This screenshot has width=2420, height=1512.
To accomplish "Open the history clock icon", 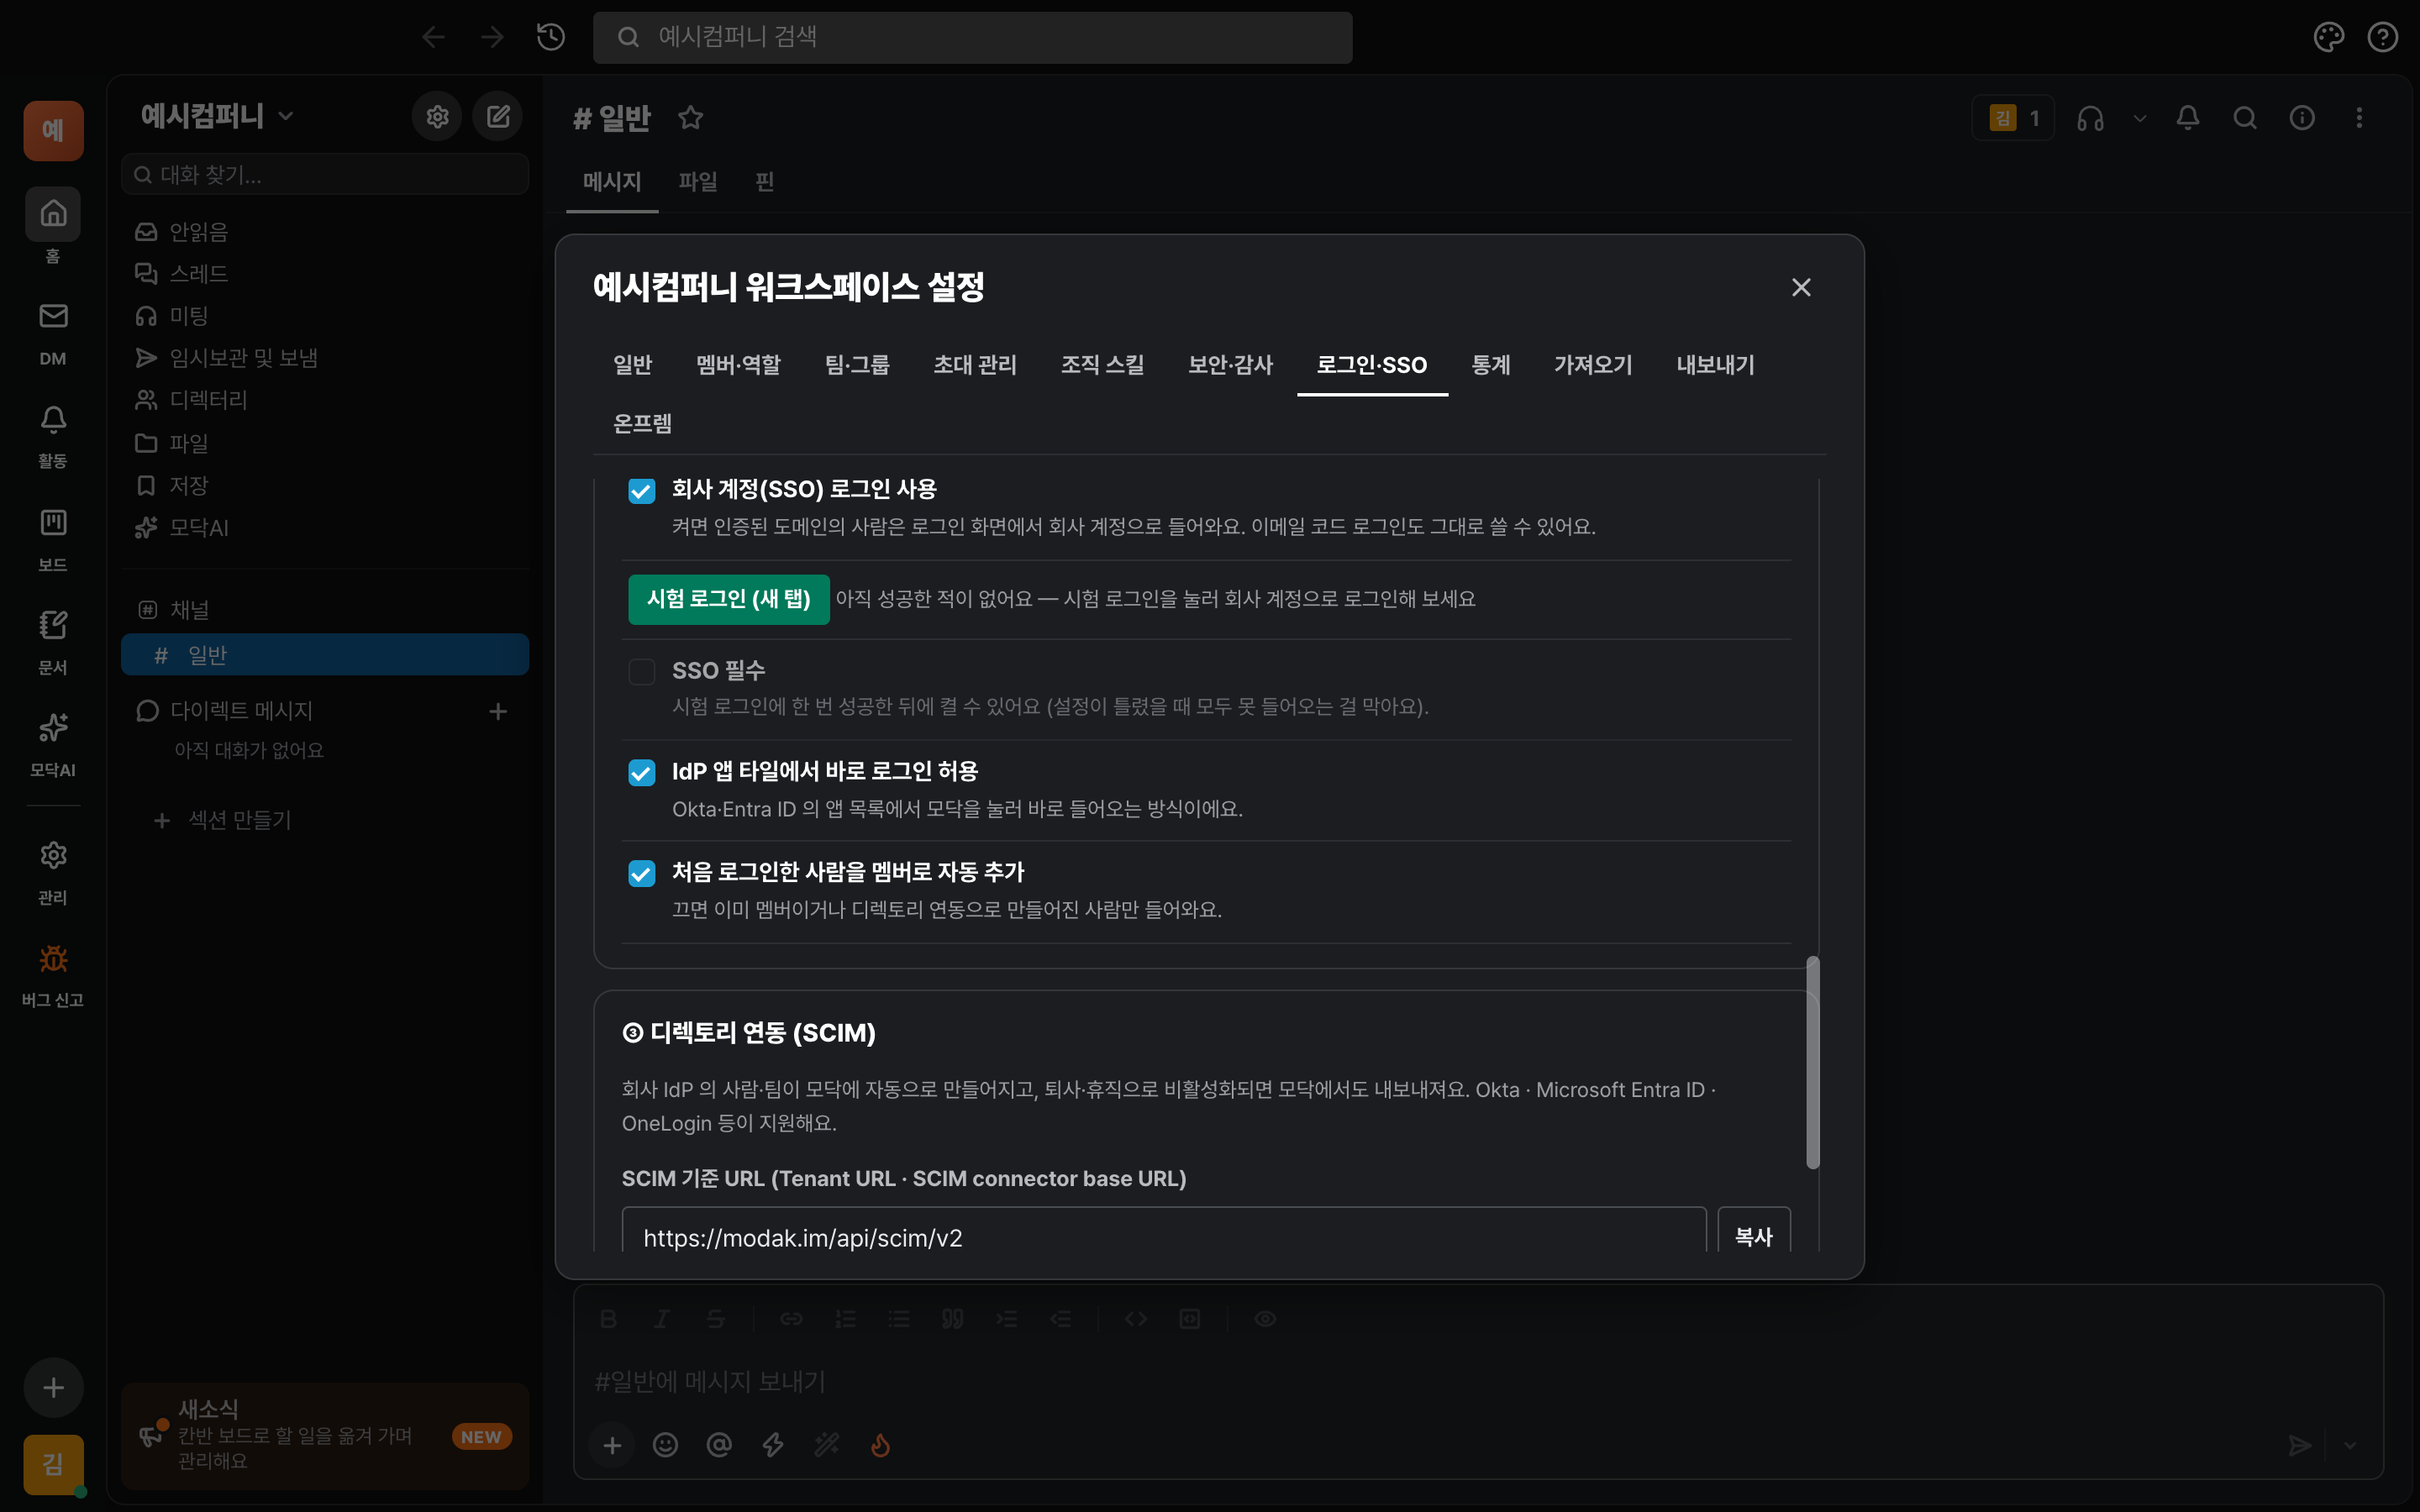I will pos(551,37).
